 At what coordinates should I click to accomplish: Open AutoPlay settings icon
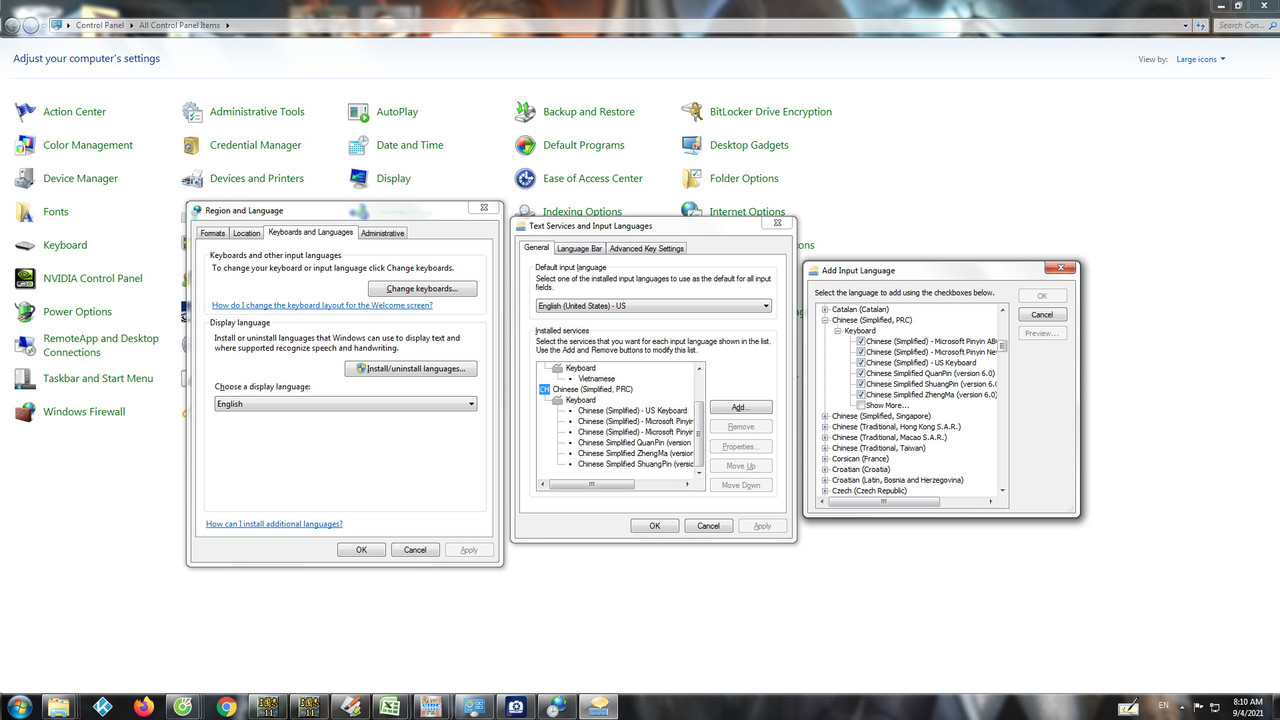359,112
